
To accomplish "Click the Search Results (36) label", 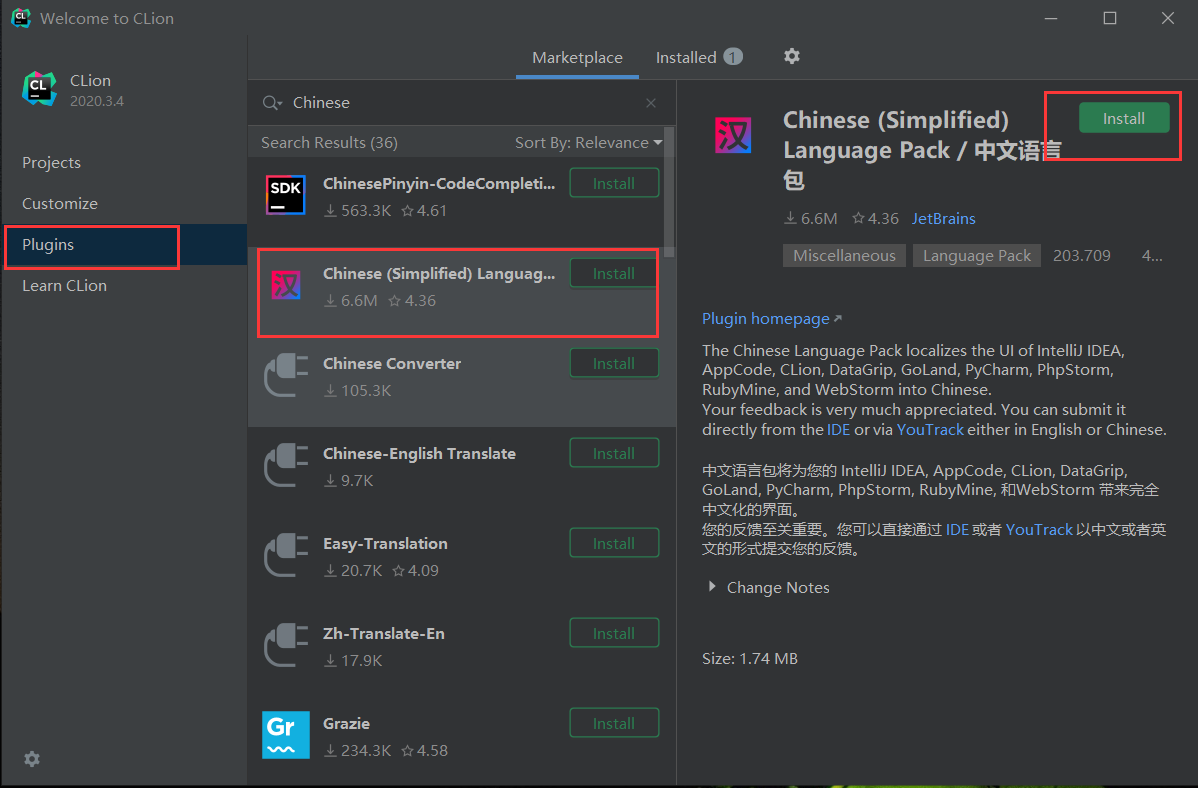I will click(x=329, y=142).
